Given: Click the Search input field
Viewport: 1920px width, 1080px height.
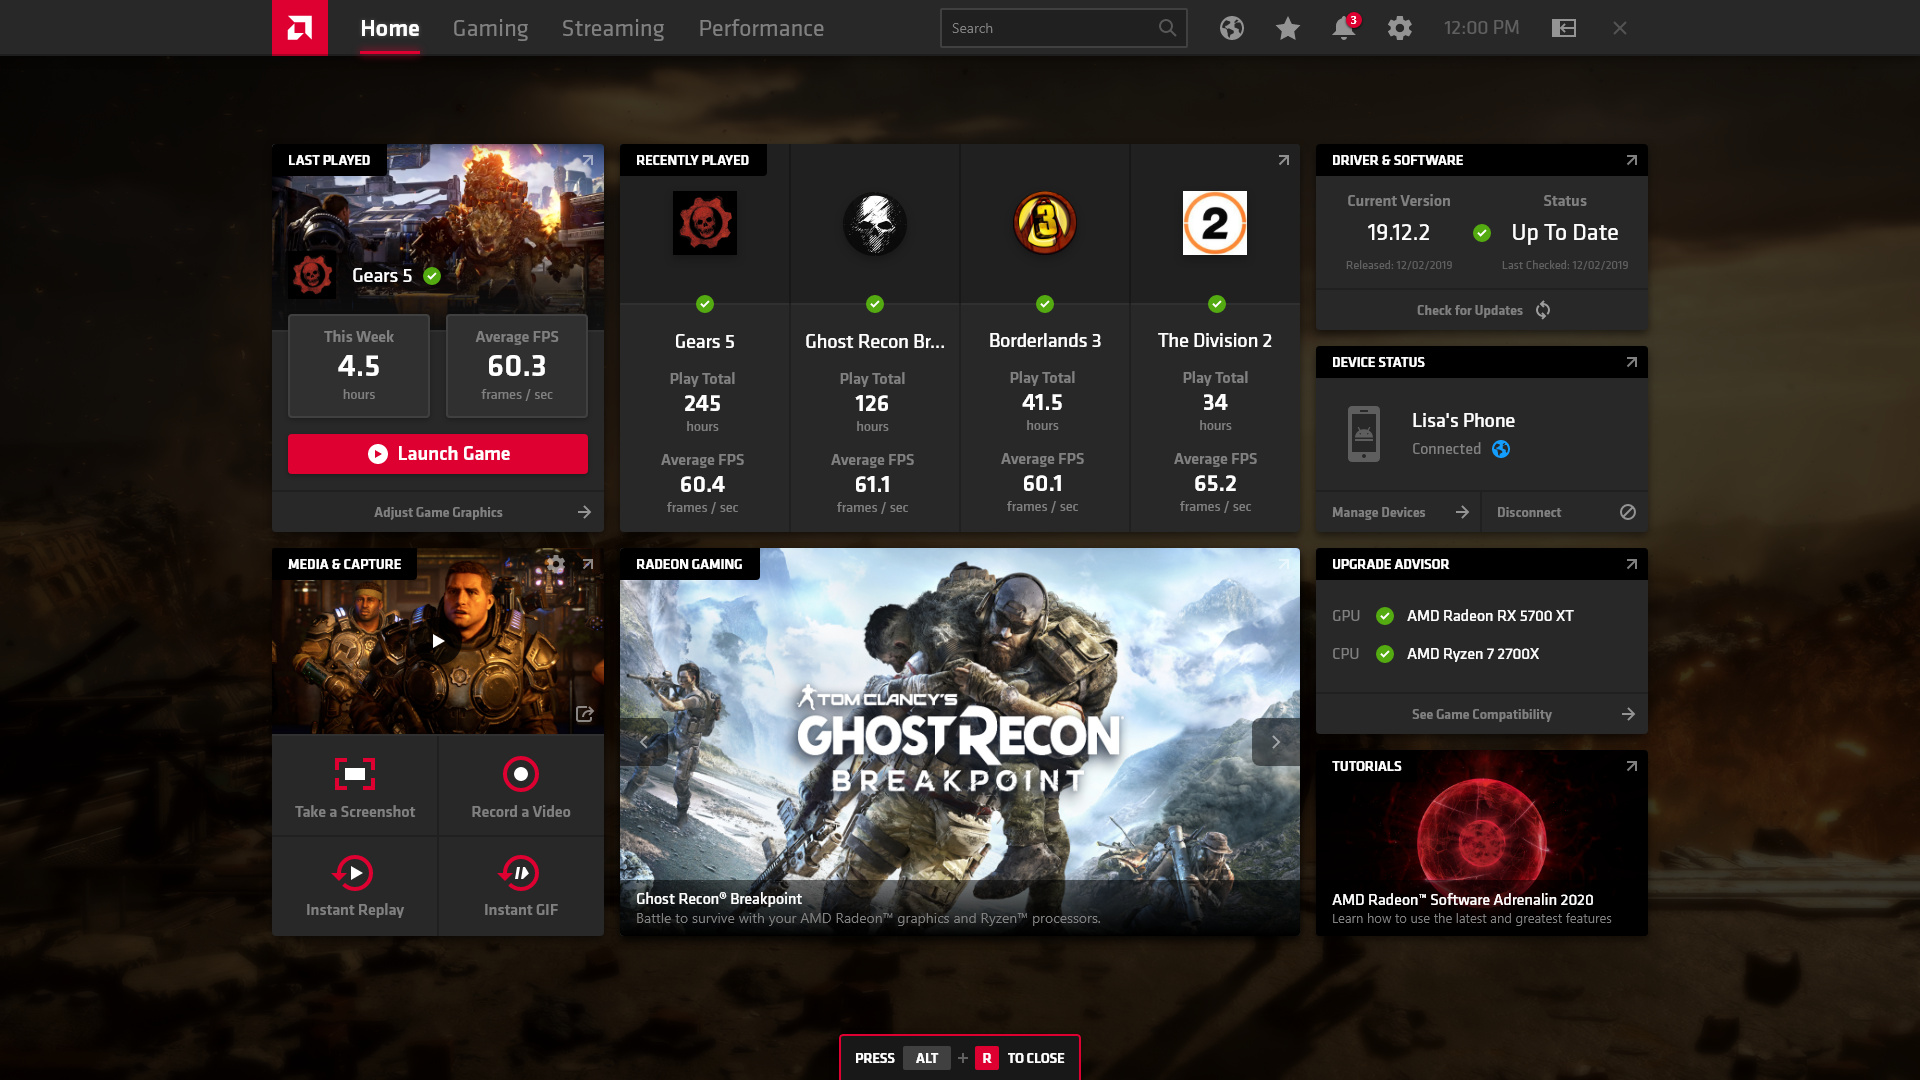Looking at the screenshot, I should (x=1062, y=28).
